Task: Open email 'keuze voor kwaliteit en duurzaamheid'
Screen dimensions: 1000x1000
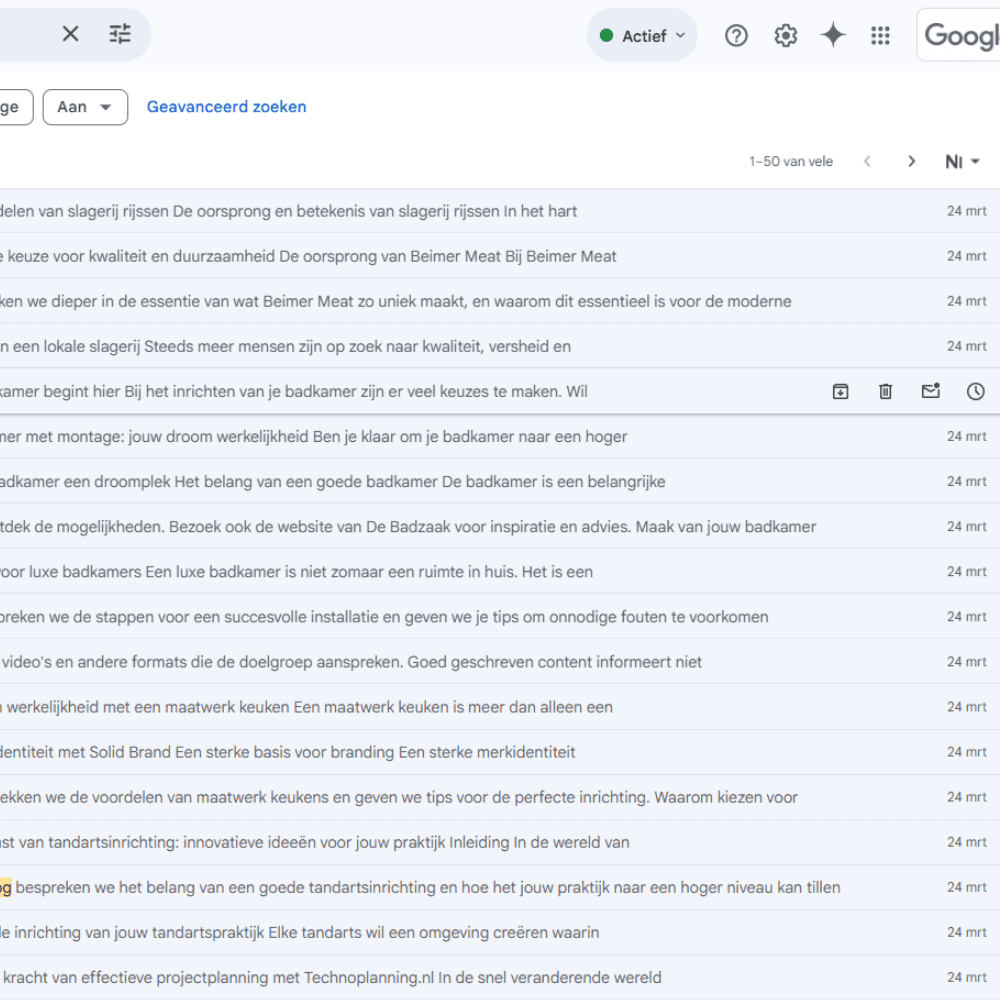Action: [500, 256]
